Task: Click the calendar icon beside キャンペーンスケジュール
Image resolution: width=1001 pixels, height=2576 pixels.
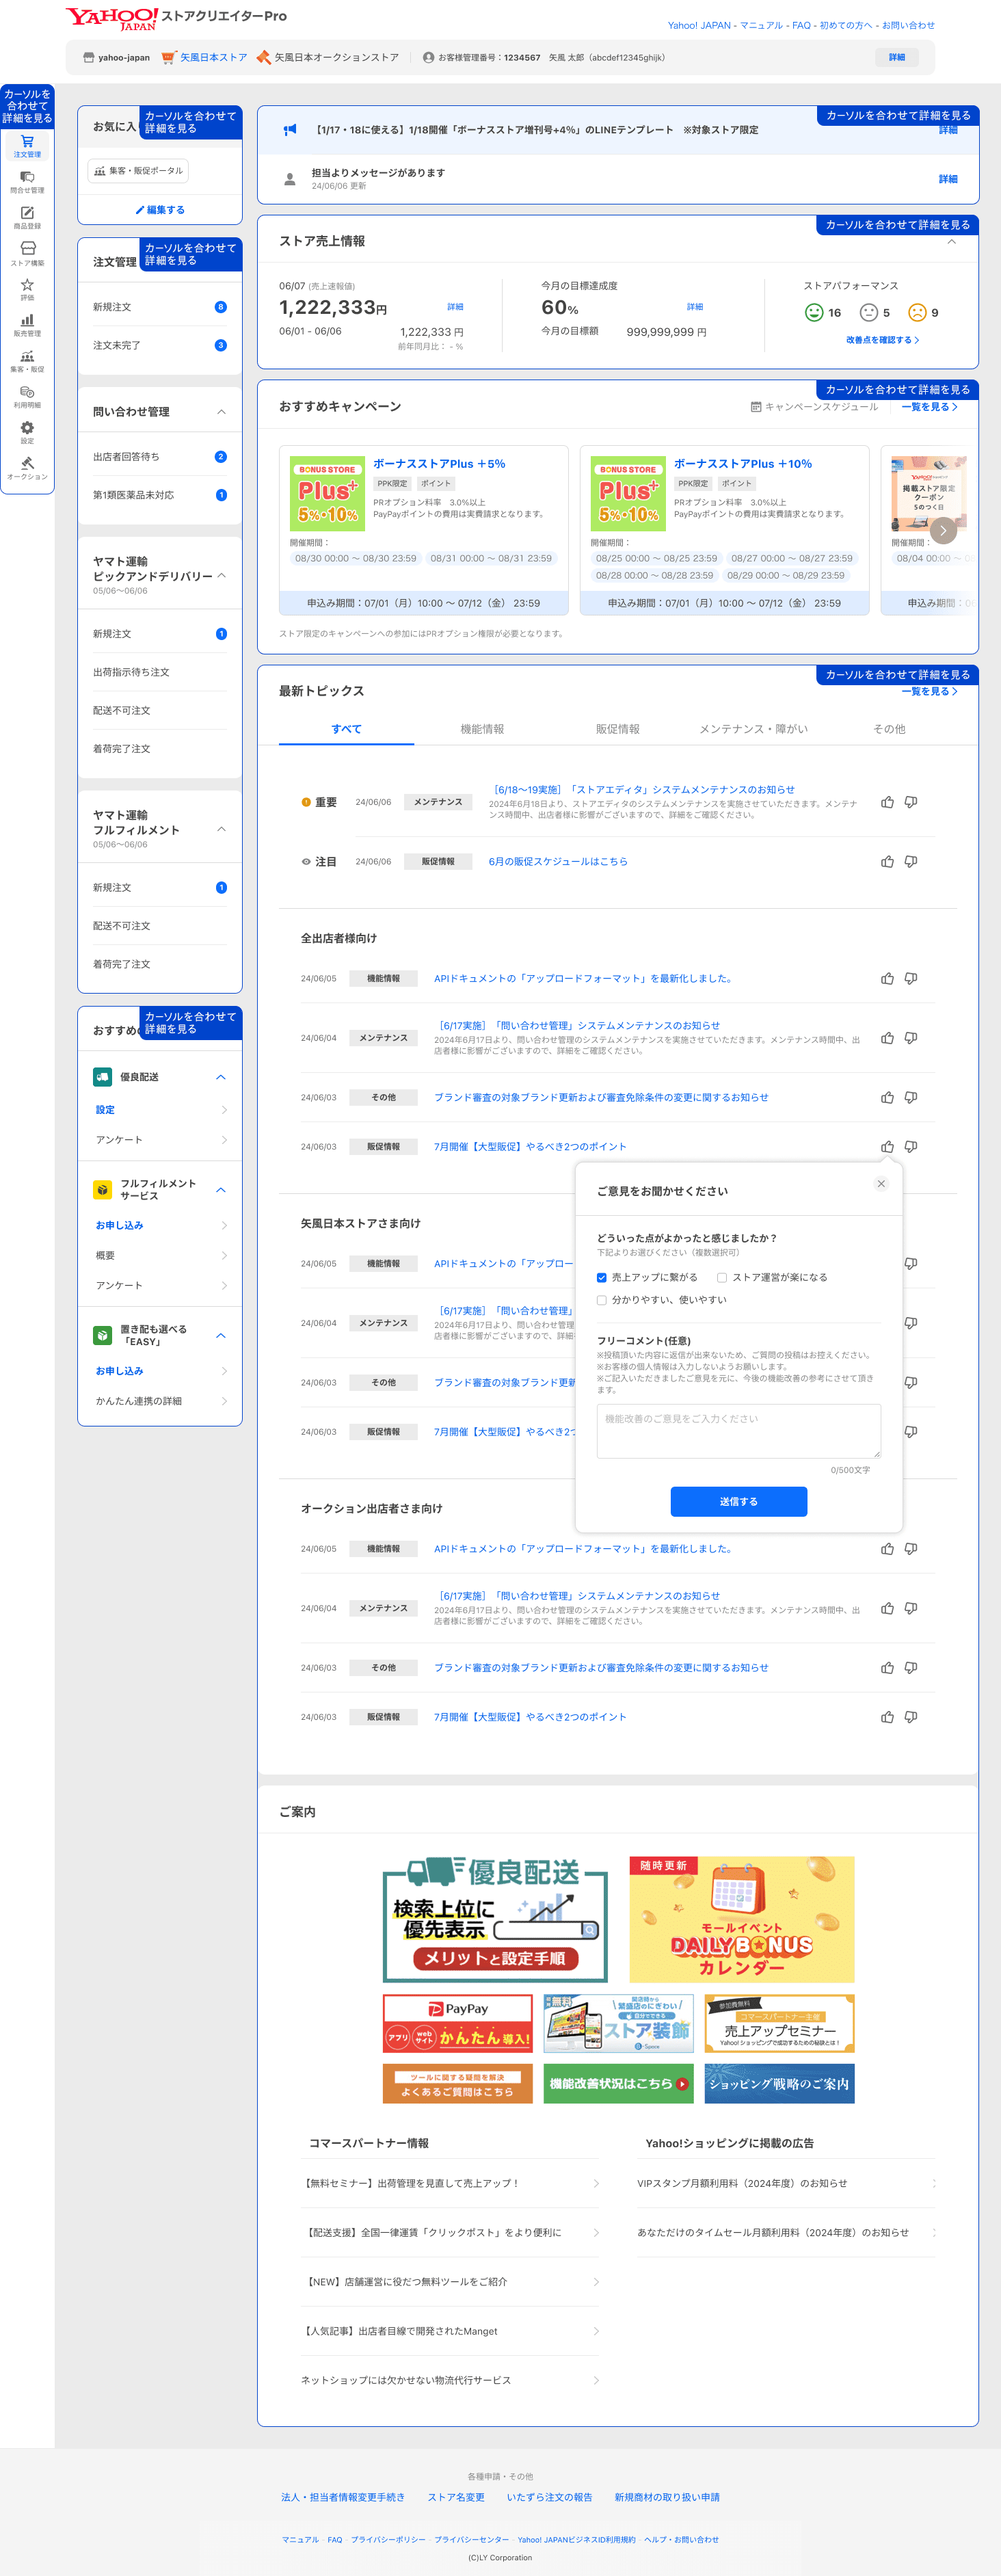Action: point(756,407)
